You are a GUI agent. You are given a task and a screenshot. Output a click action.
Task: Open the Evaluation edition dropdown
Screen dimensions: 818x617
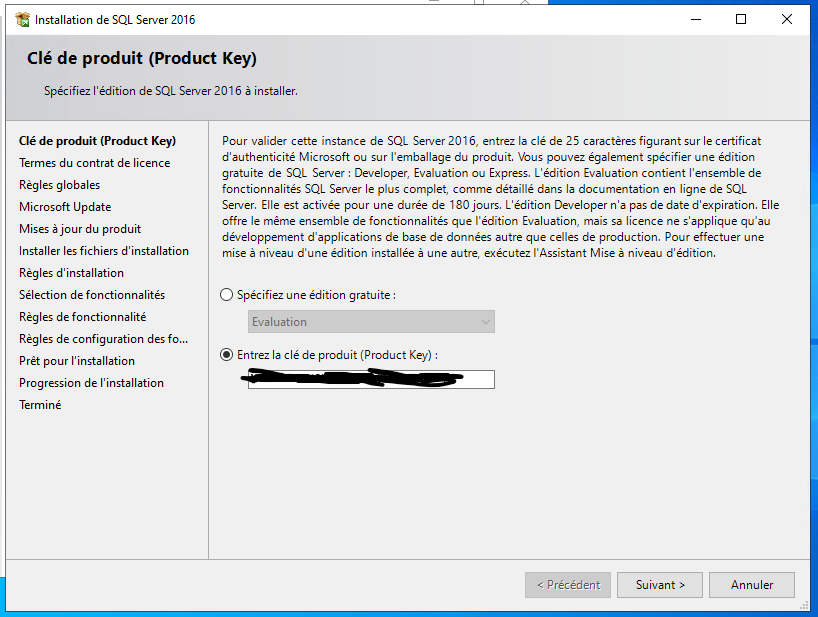click(x=371, y=322)
